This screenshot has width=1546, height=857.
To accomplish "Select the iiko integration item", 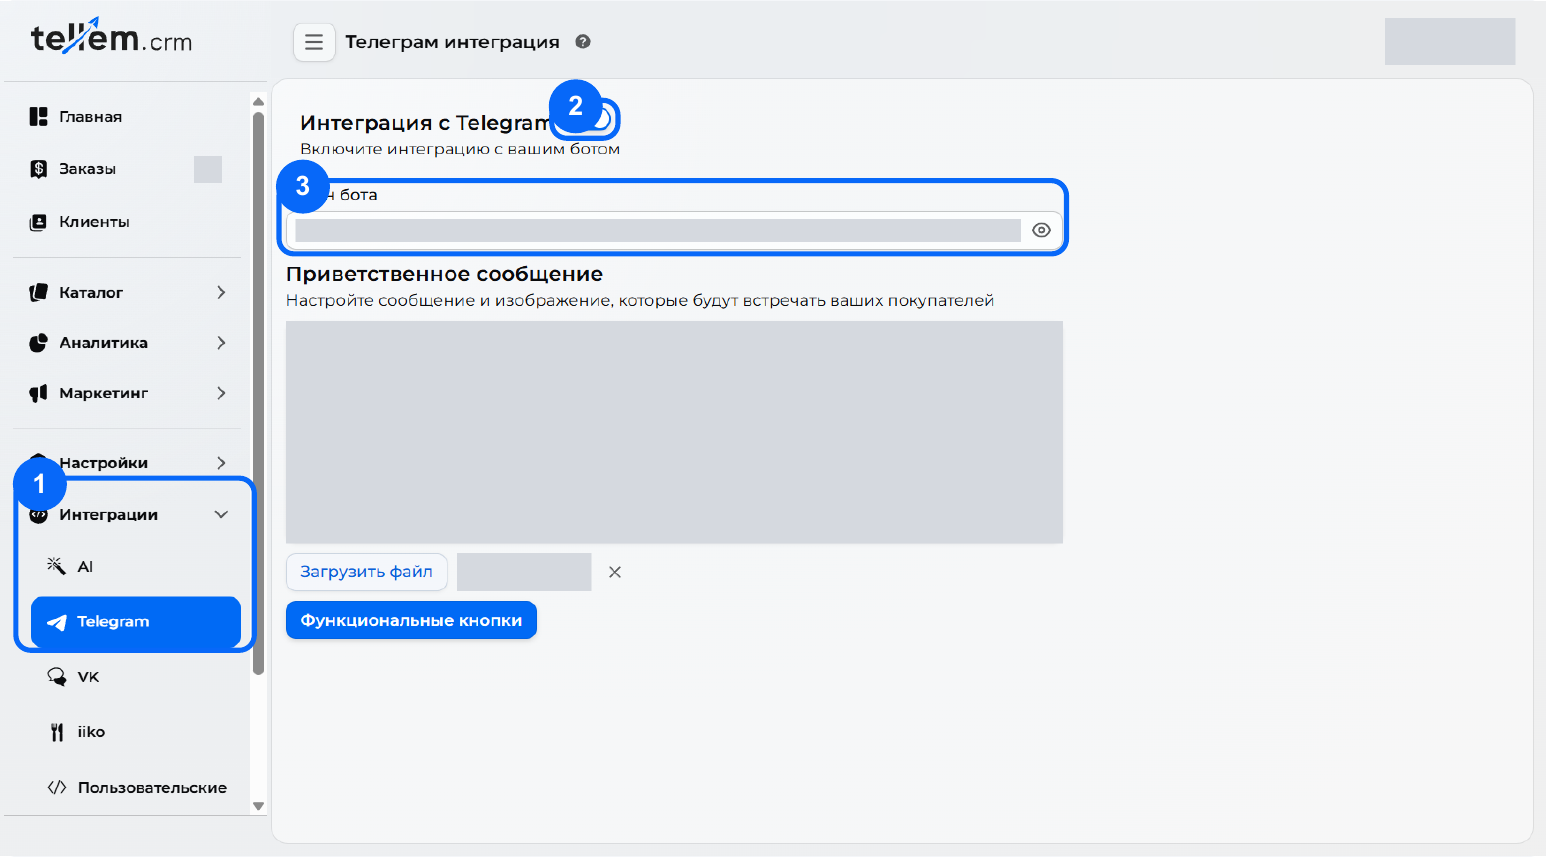I will pyautogui.click(x=136, y=732).
